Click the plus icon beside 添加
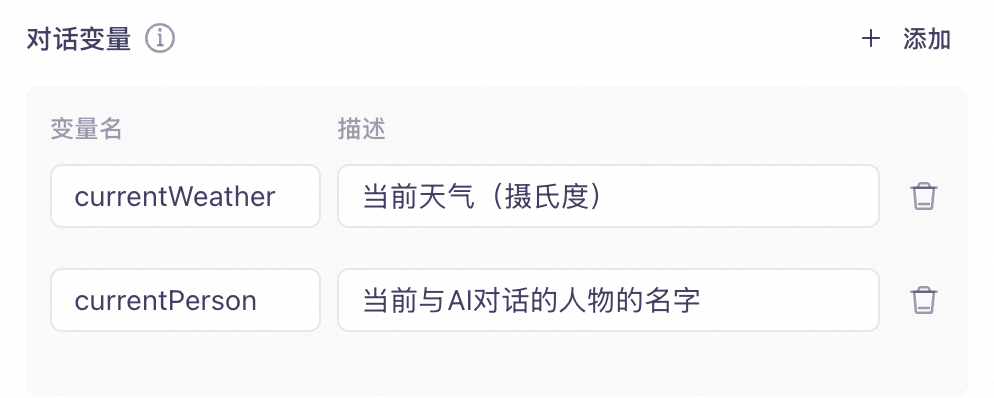The height and width of the screenshot is (398, 994). coord(870,39)
